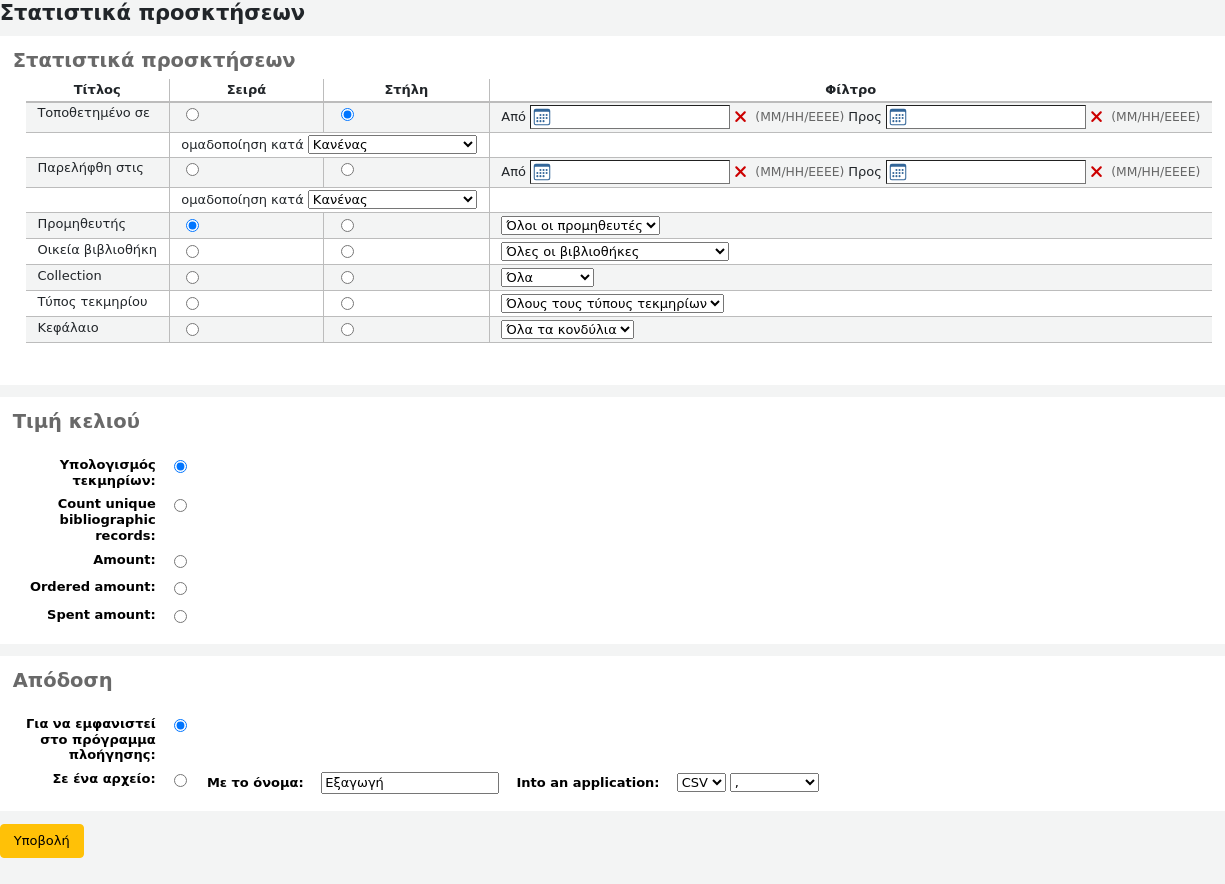Select Σειρά radio for Οικεία βιβλιοθήκη
This screenshot has height=884, width=1225.
192,252
